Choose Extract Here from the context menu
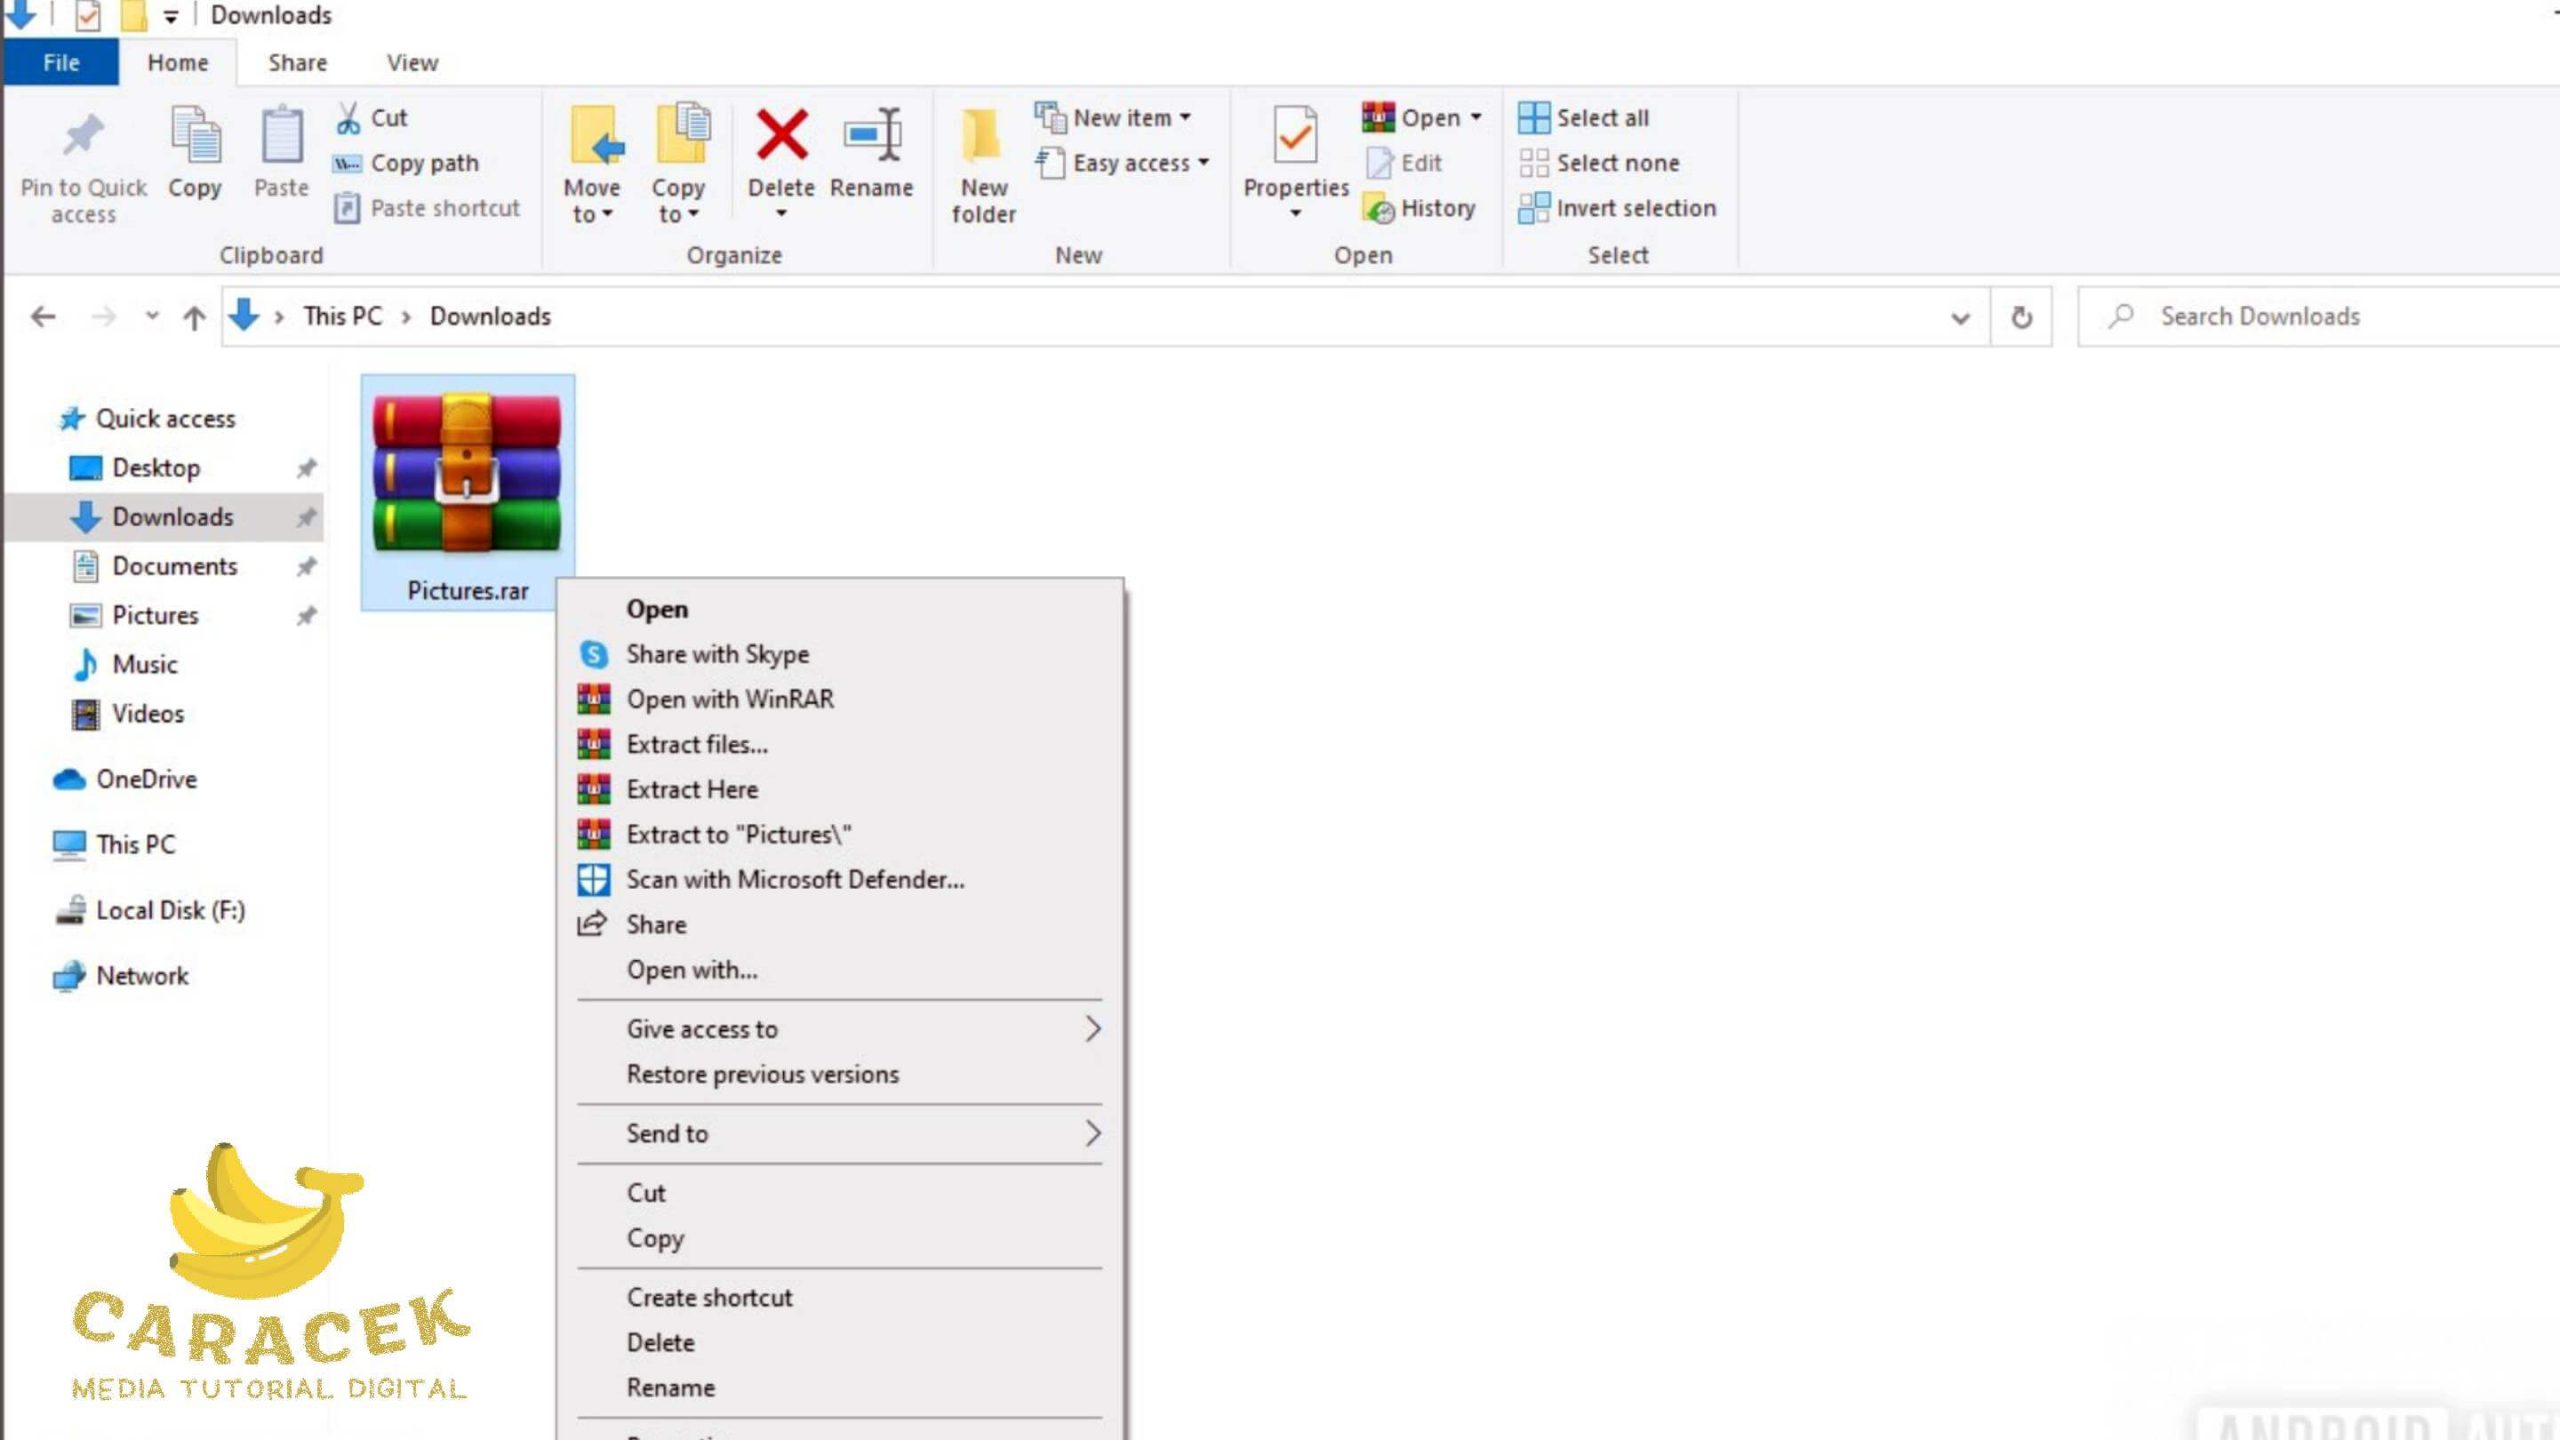This screenshot has width=2560, height=1440. point(692,790)
